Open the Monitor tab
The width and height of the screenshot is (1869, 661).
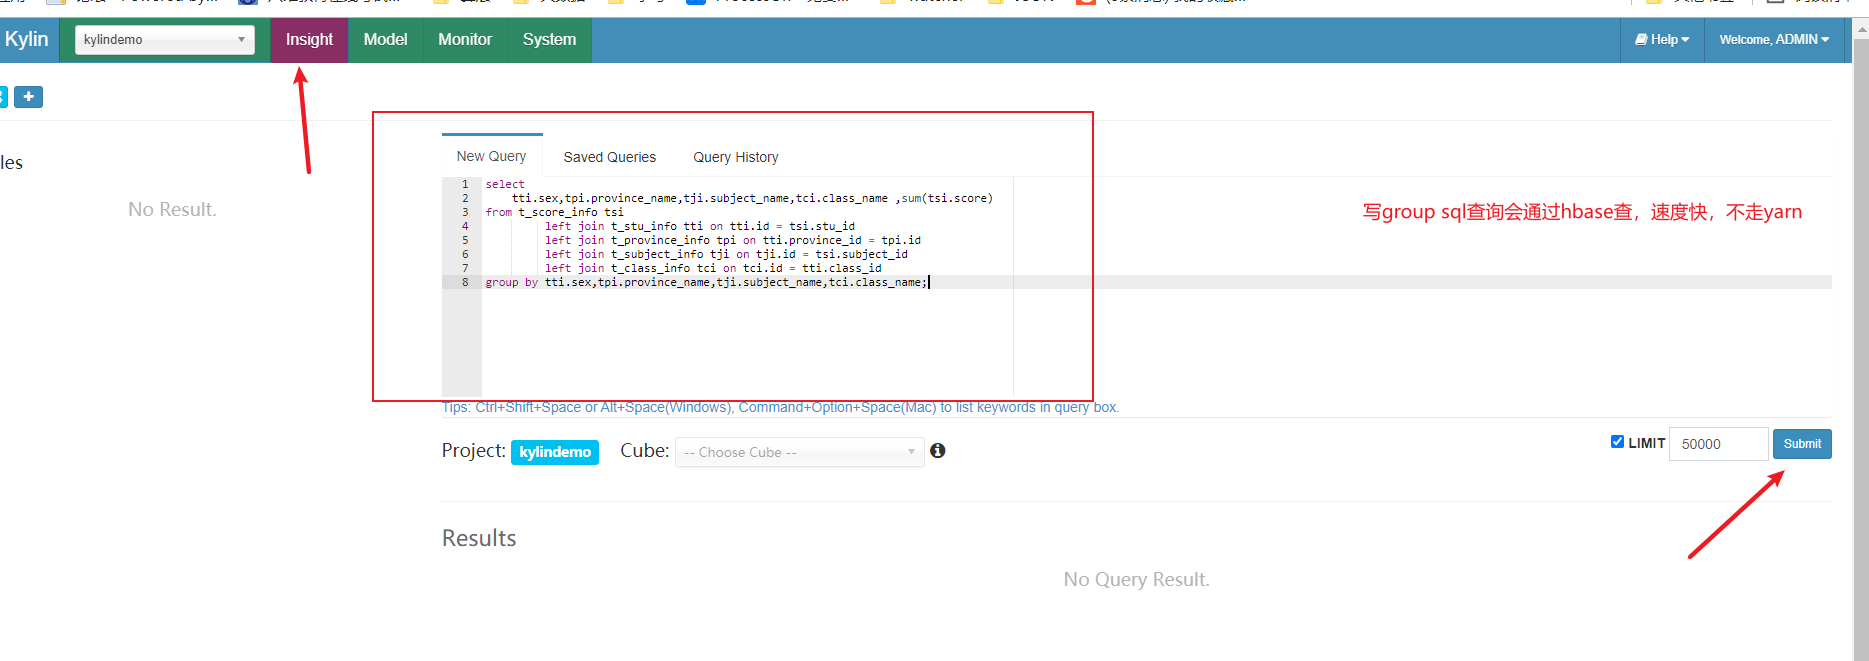pyautogui.click(x=465, y=40)
